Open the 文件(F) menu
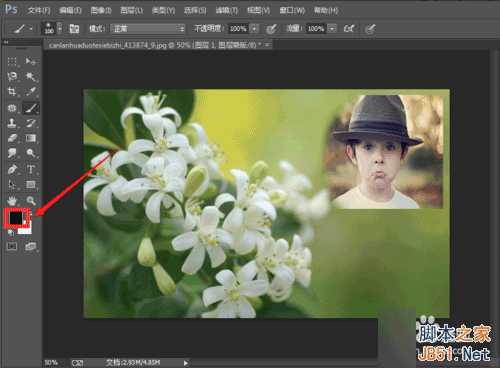500x368 pixels. click(39, 11)
